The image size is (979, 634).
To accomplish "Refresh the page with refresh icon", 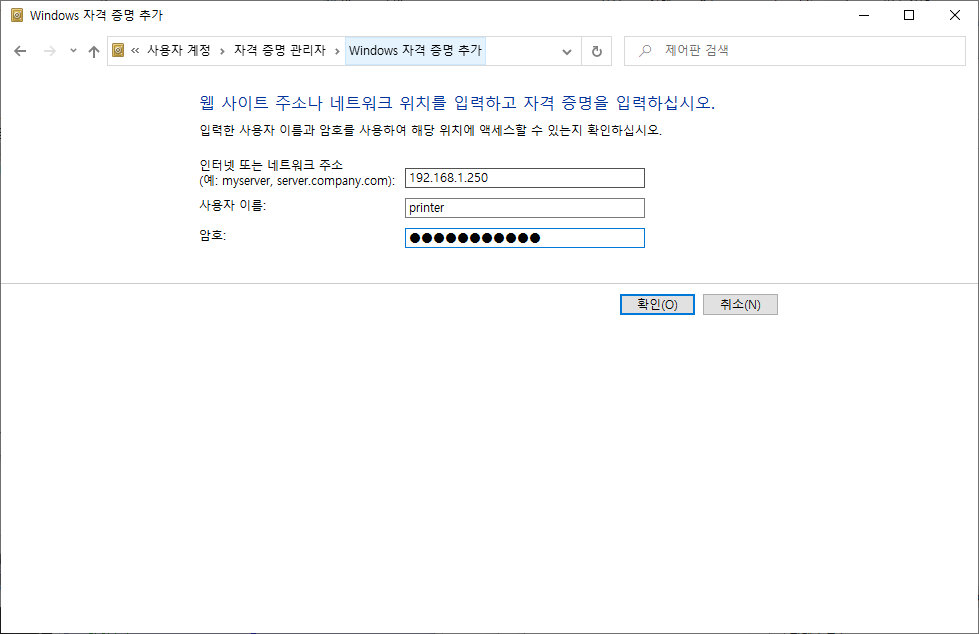I will coord(597,51).
